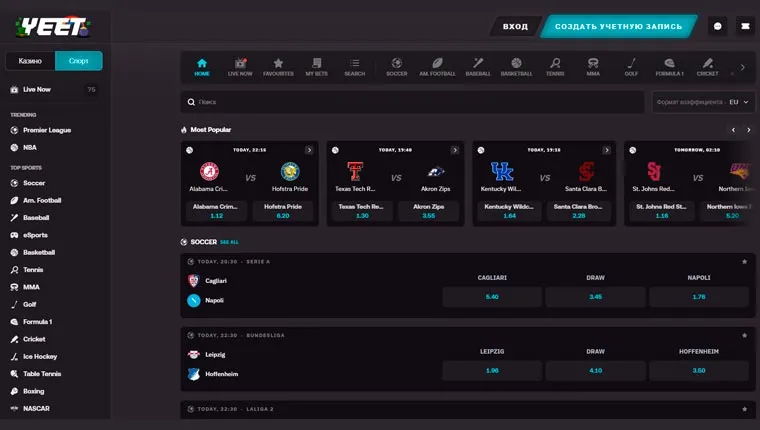Show next Most Popular matches
This screenshot has height=430, width=760.
point(749,130)
